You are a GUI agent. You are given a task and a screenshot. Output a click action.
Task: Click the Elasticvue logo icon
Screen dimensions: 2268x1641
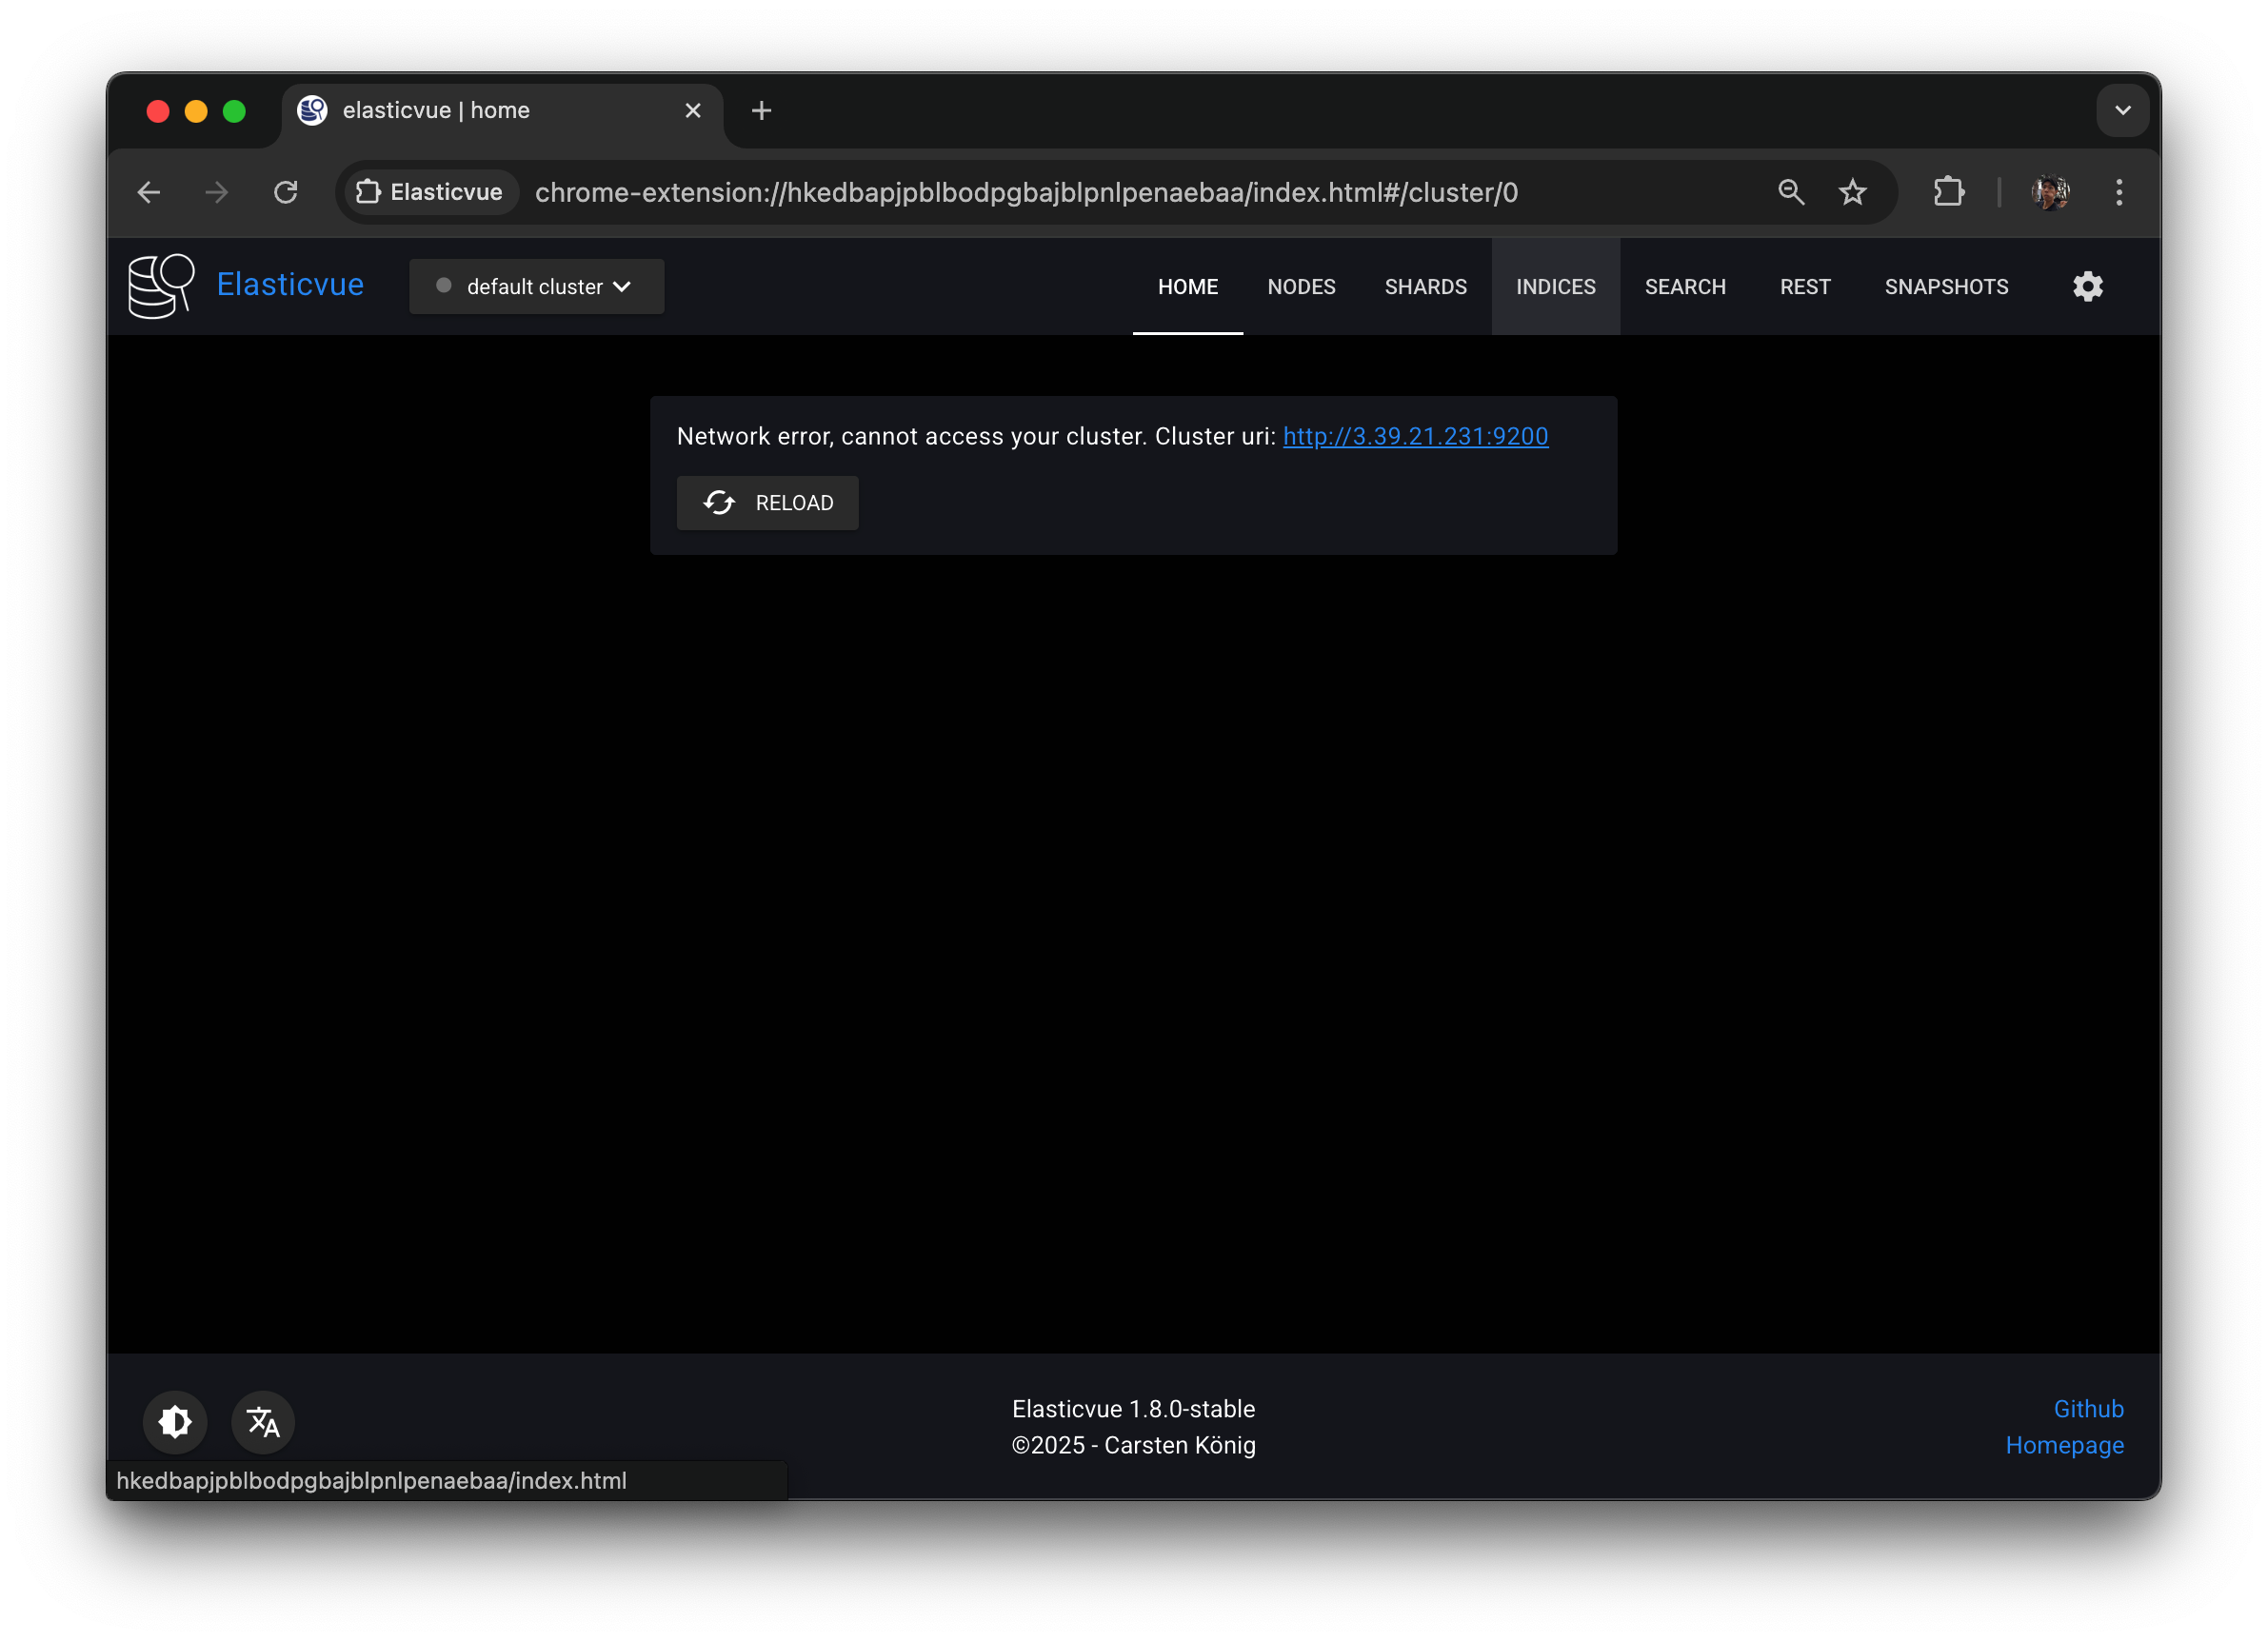pyautogui.click(x=161, y=286)
